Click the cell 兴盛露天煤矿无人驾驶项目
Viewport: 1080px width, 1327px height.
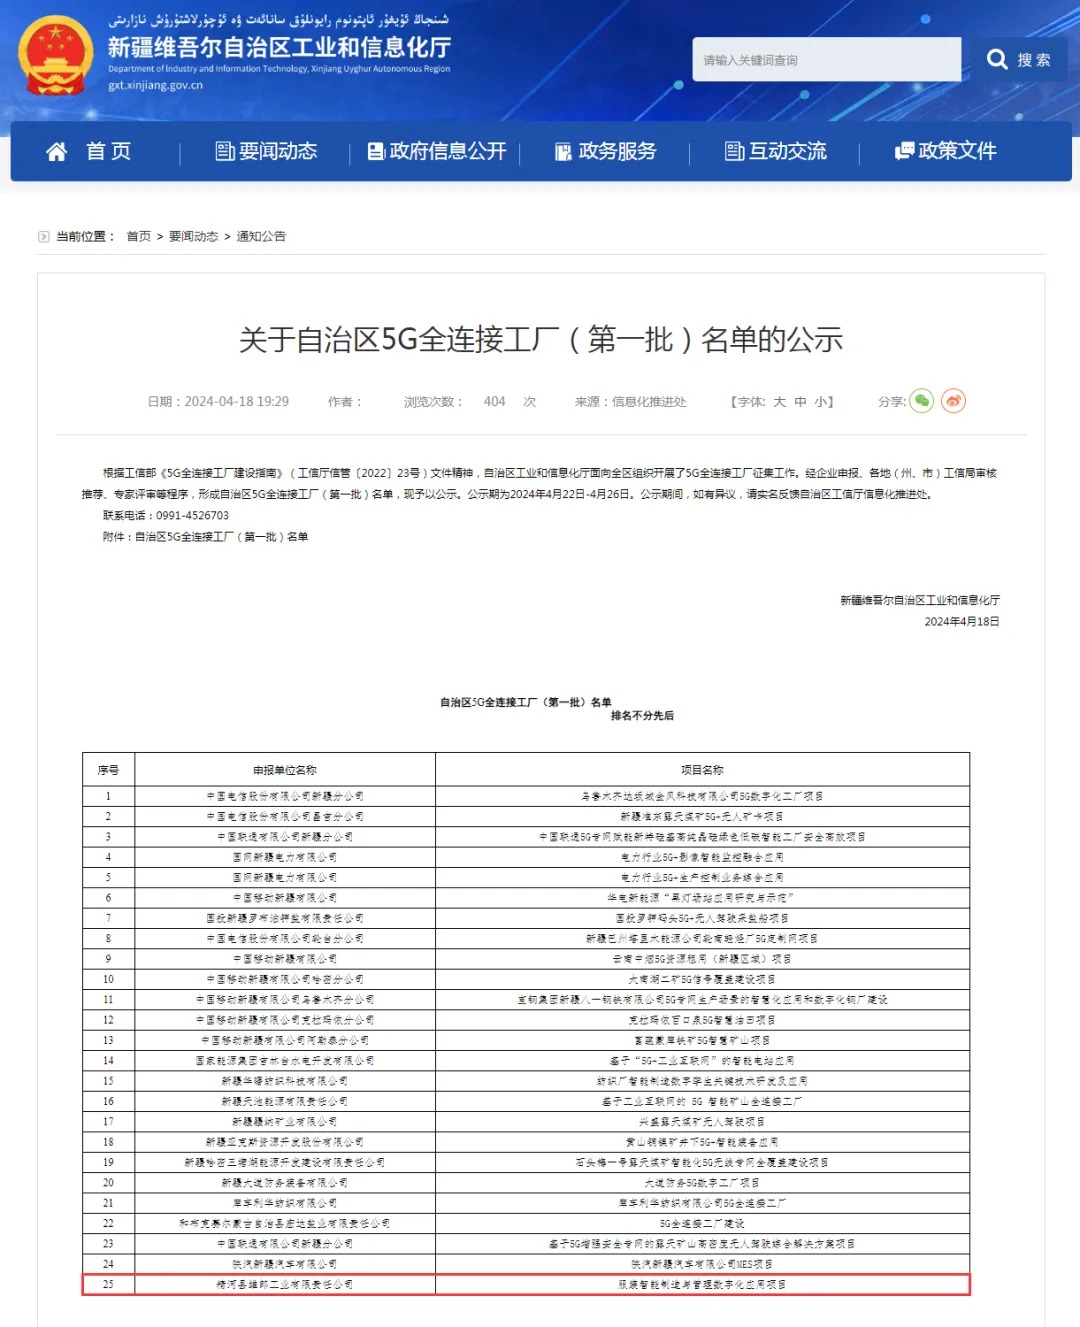702,1122
